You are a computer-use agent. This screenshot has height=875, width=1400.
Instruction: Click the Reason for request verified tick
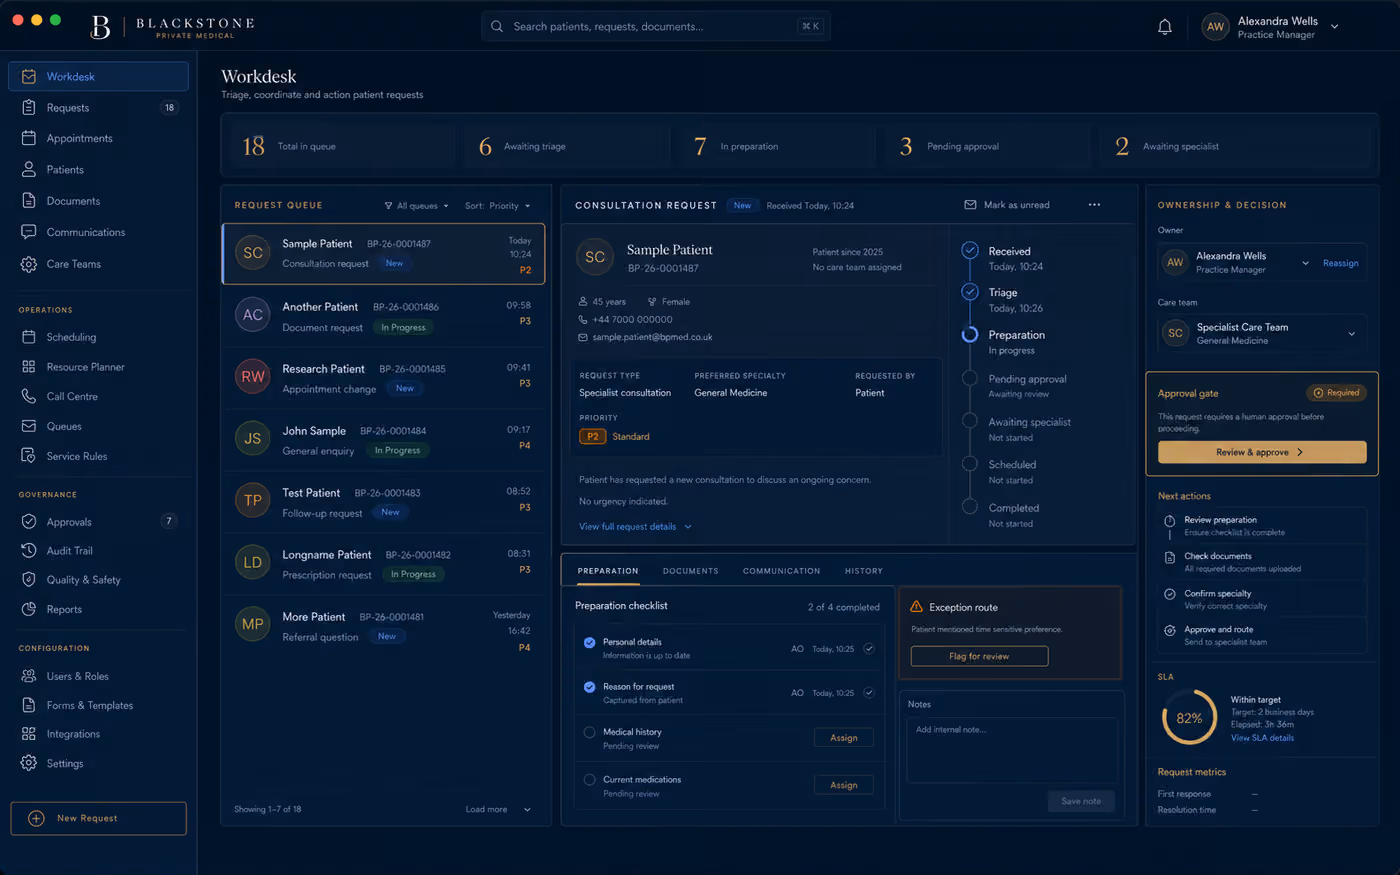869,692
